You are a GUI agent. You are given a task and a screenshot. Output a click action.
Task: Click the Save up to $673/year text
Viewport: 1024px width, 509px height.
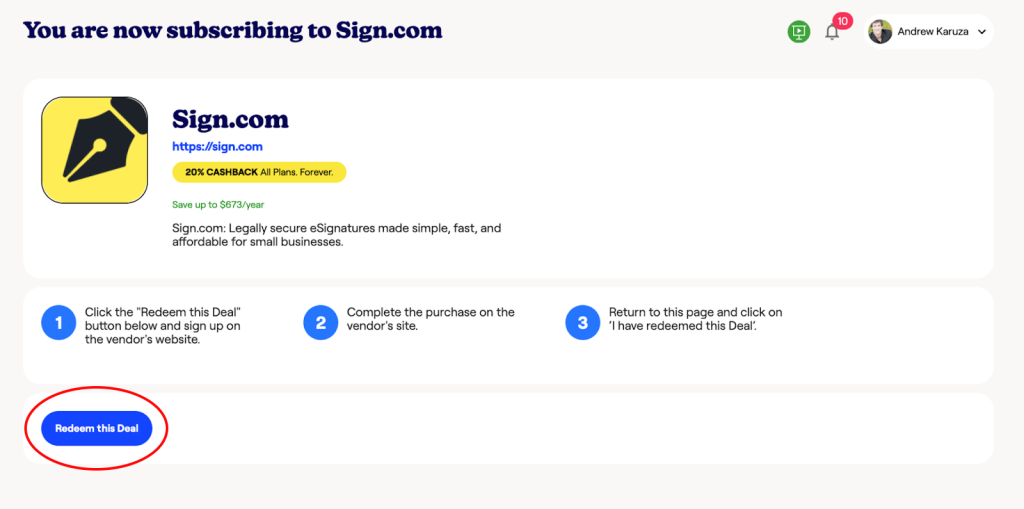[218, 205]
